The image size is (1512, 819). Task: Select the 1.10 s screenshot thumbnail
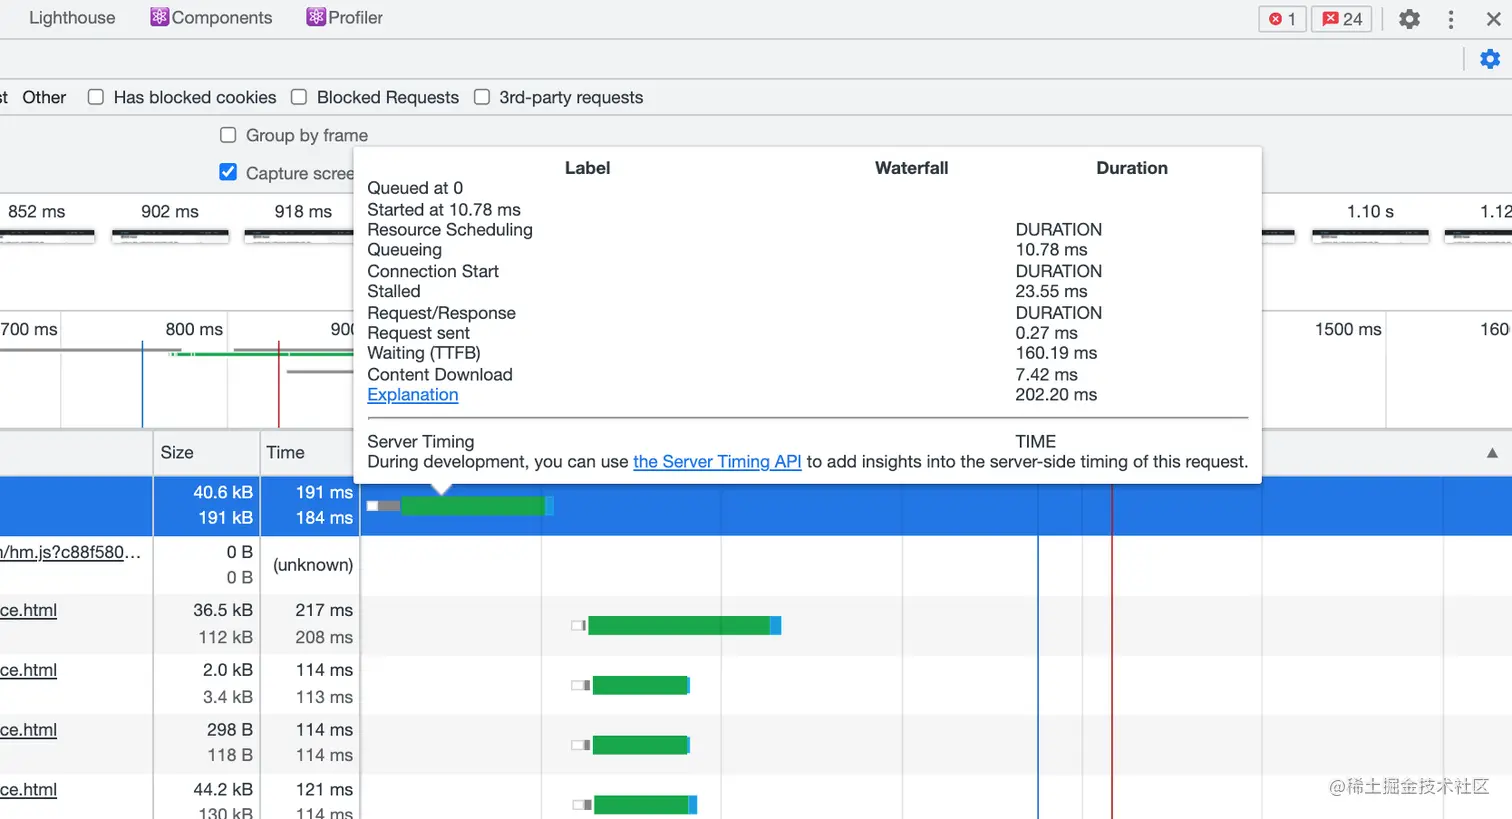(x=1370, y=237)
